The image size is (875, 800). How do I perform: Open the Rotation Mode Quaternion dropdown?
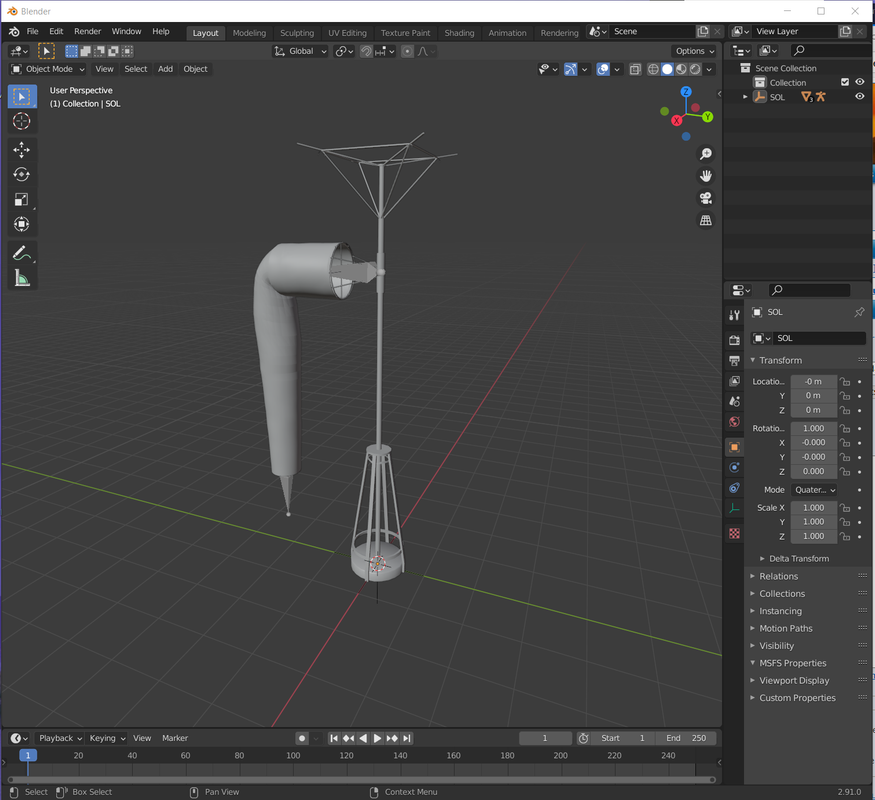click(x=814, y=490)
